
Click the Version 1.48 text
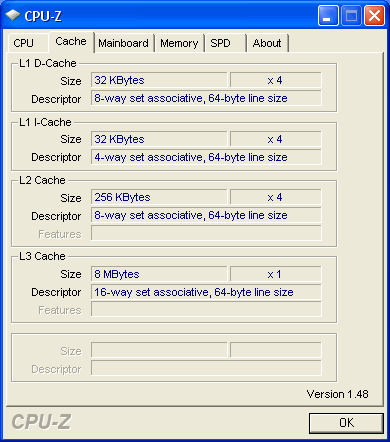pos(337,394)
